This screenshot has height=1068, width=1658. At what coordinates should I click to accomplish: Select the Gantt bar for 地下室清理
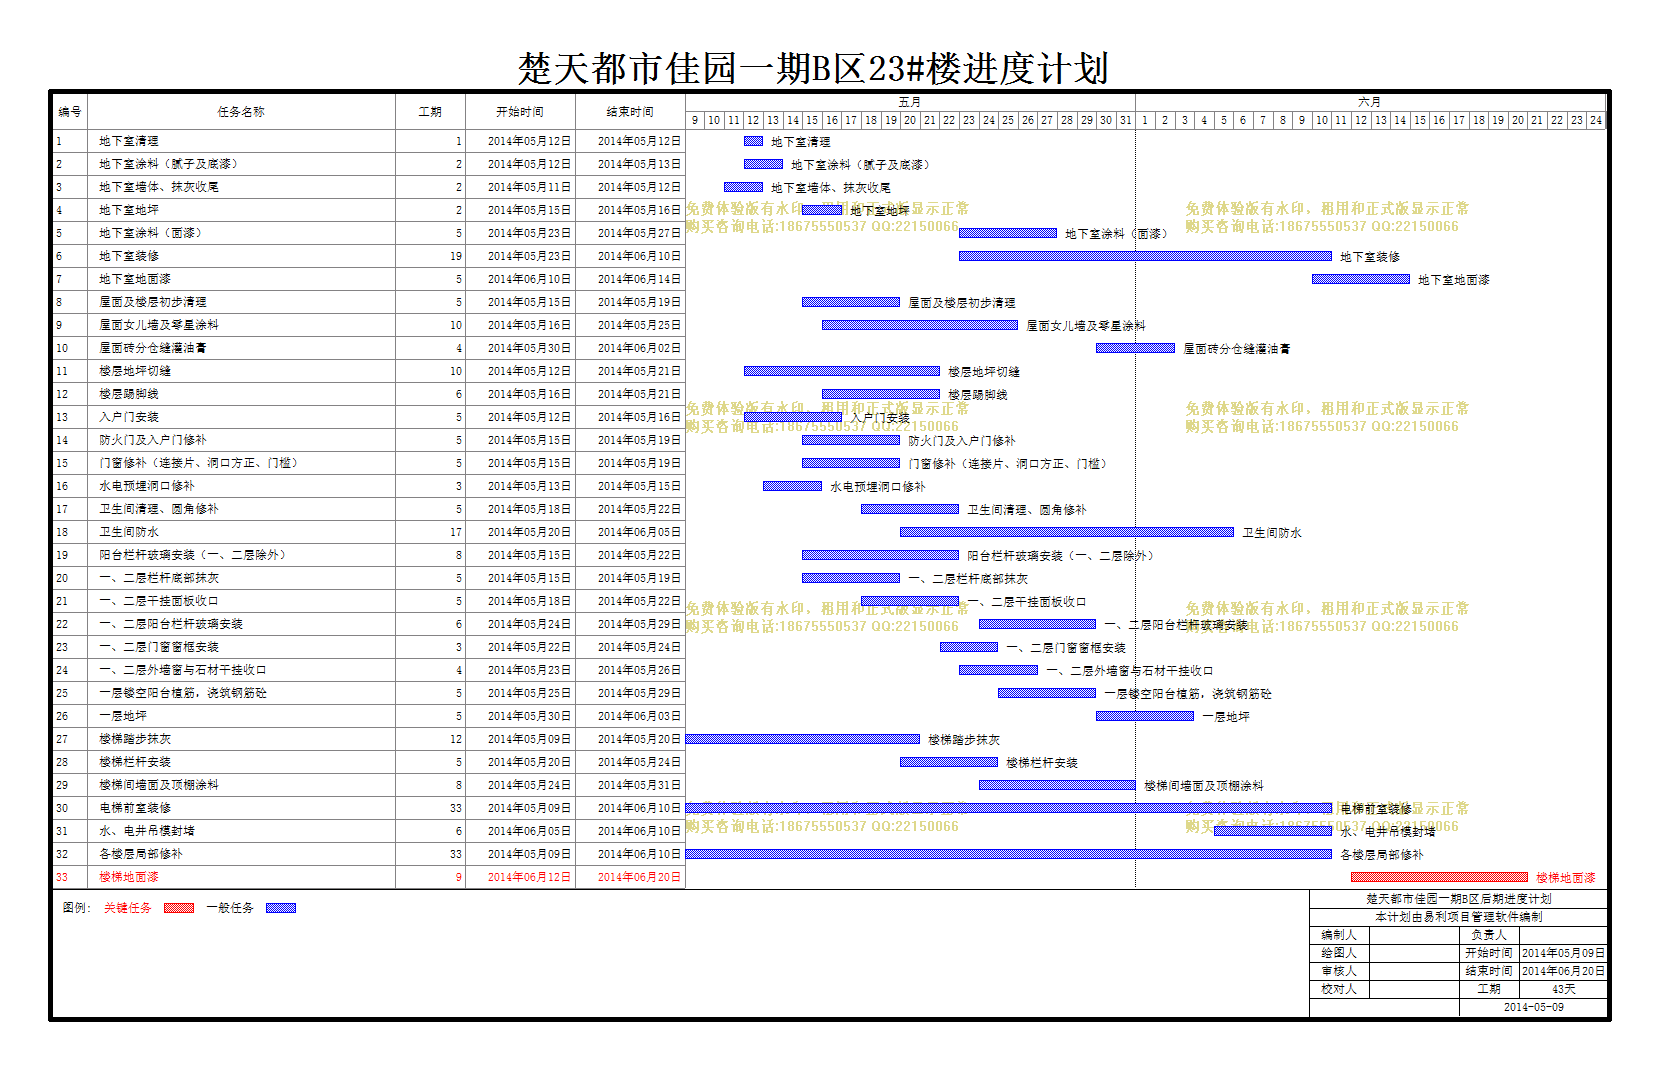click(753, 141)
